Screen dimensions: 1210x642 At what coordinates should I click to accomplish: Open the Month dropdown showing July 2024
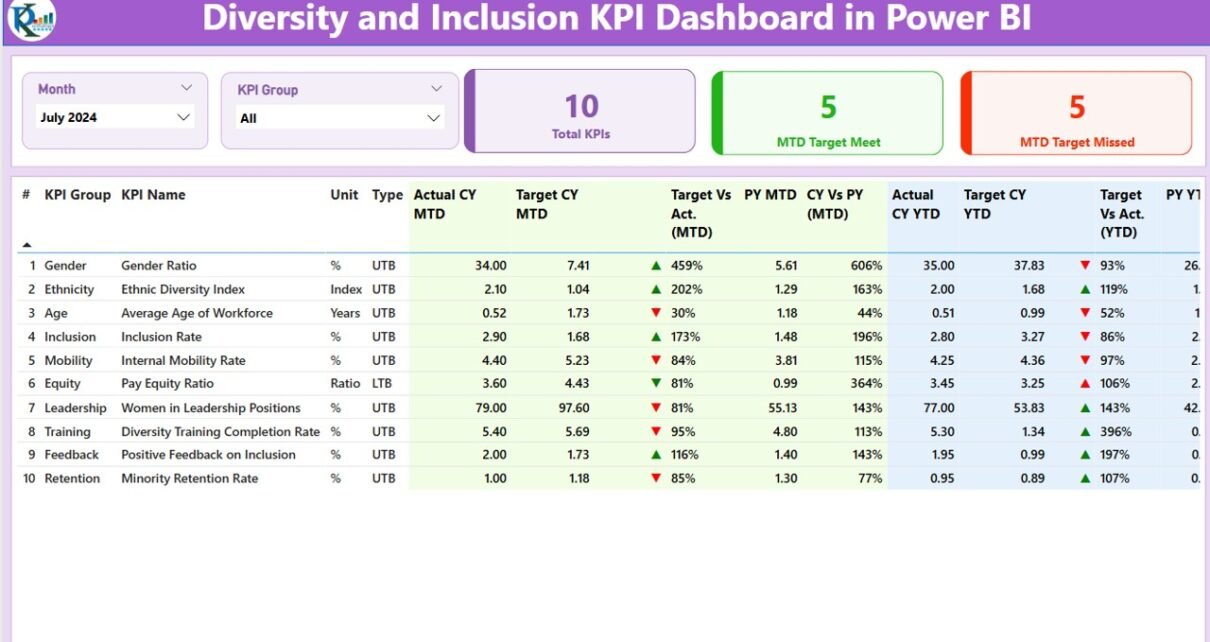click(114, 117)
